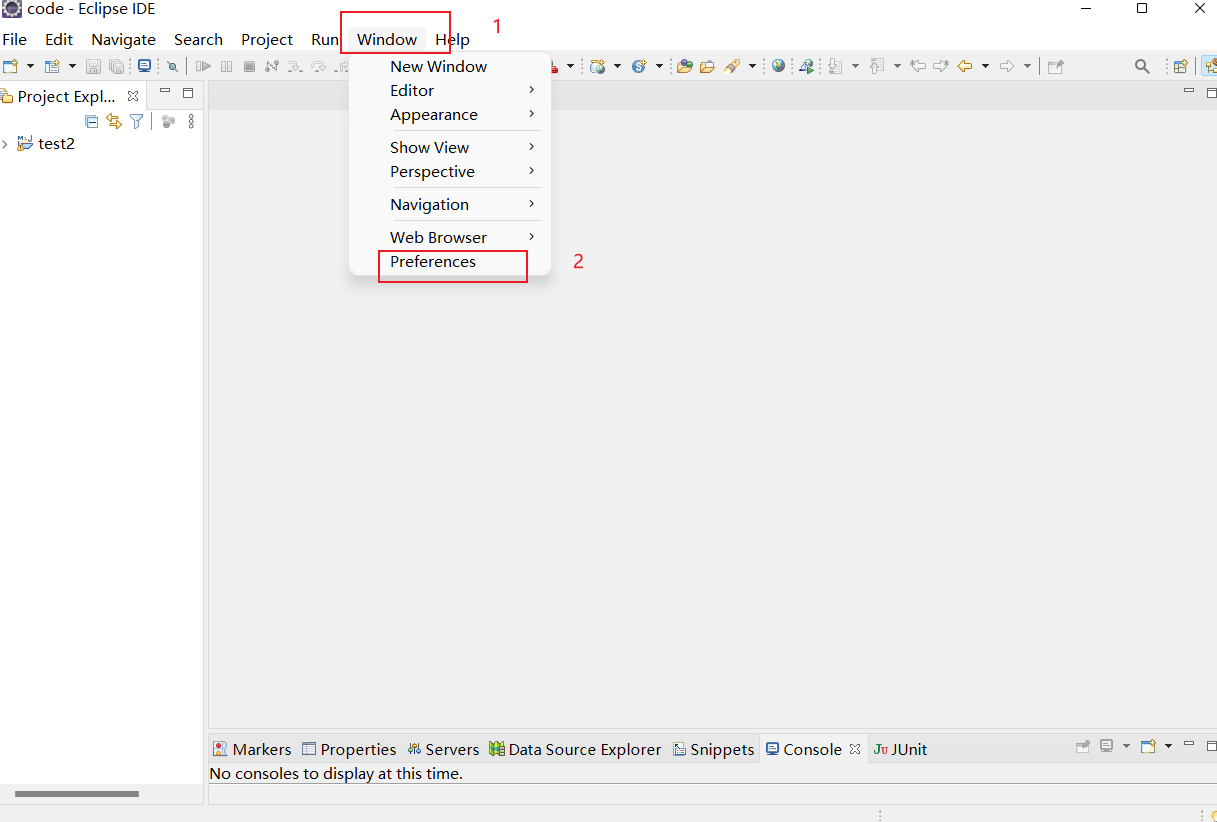The width and height of the screenshot is (1217, 822).
Task: Open dropdown next to blue S icon
Action: [659, 66]
